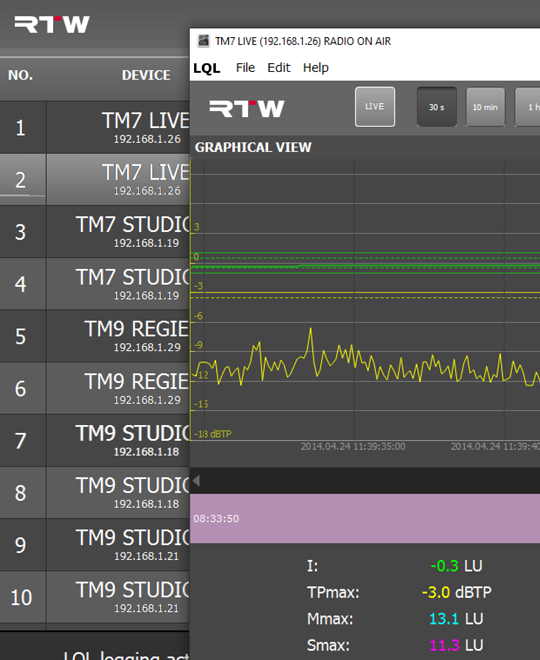The image size is (540, 660).
Task: Select device row 7 TM9 STUDIO
Action: [x=95, y=440]
